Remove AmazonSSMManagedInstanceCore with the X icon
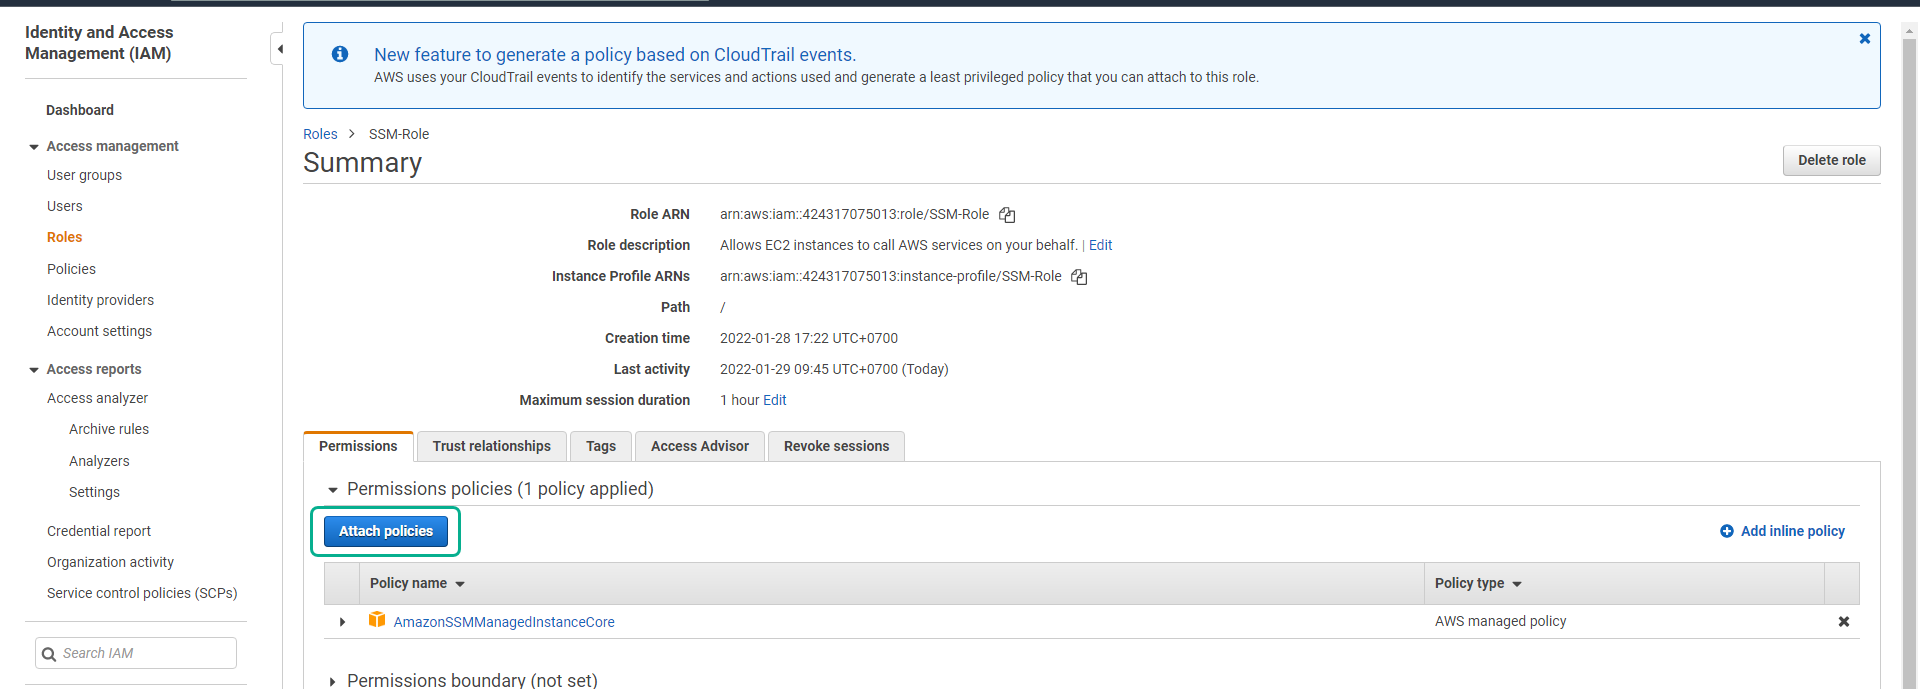The image size is (1920, 689). (1843, 621)
